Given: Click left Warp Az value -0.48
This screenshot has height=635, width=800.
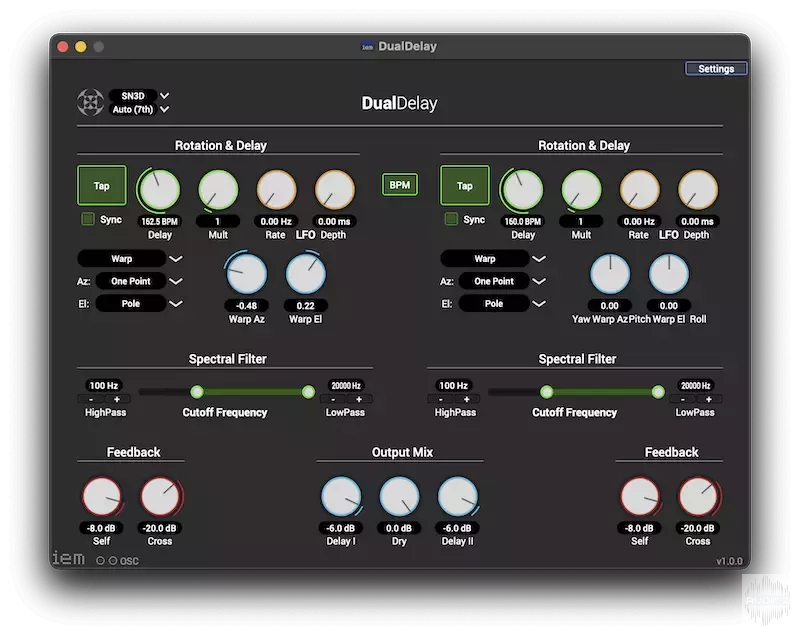Looking at the screenshot, I should pos(246,306).
